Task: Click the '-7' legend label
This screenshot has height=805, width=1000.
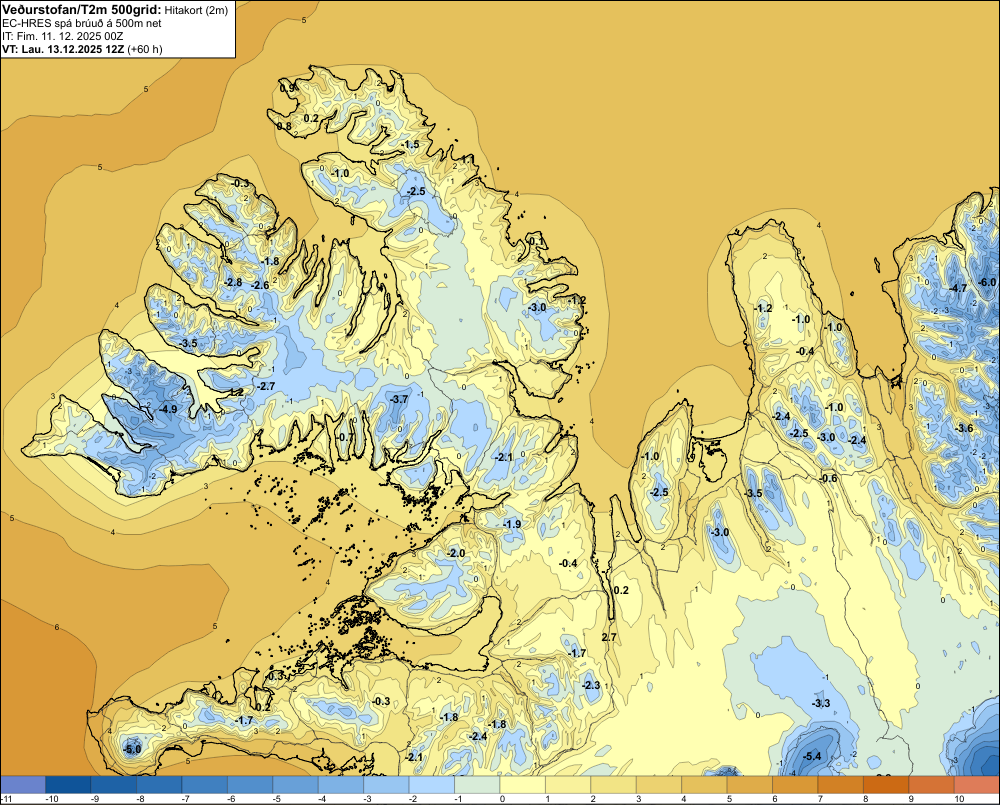Action: coord(185,799)
